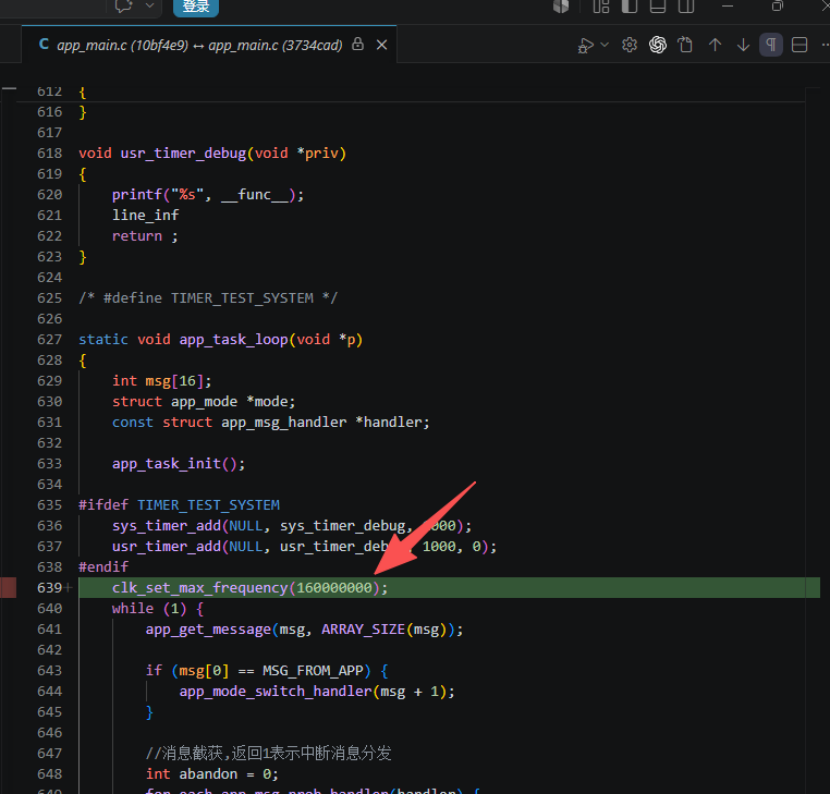Screen dimensions: 830x794
Task: Click the Run and Debug icon
Action: click(x=585, y=46)
